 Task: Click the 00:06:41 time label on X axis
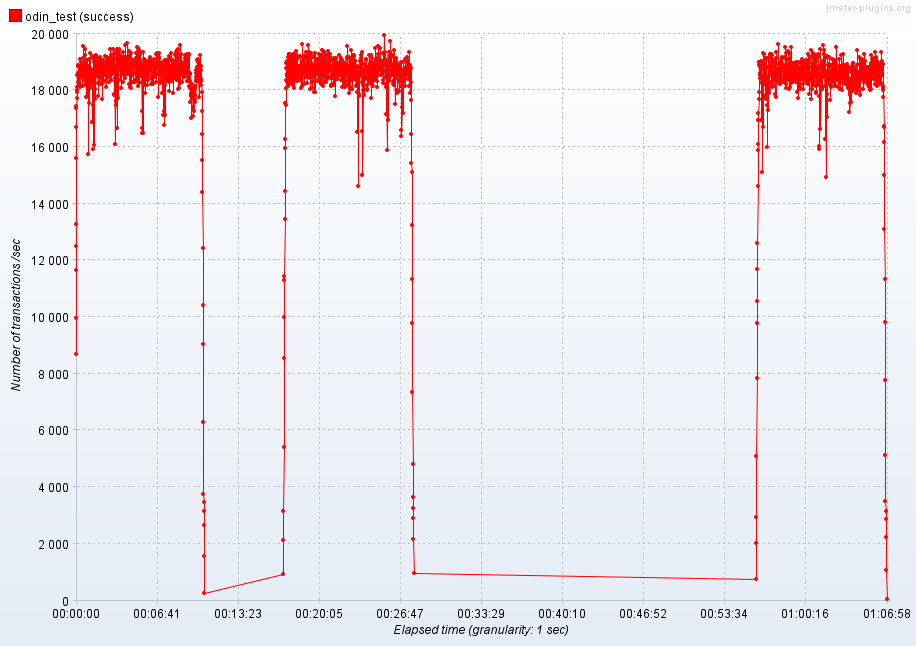pos(157,614)
